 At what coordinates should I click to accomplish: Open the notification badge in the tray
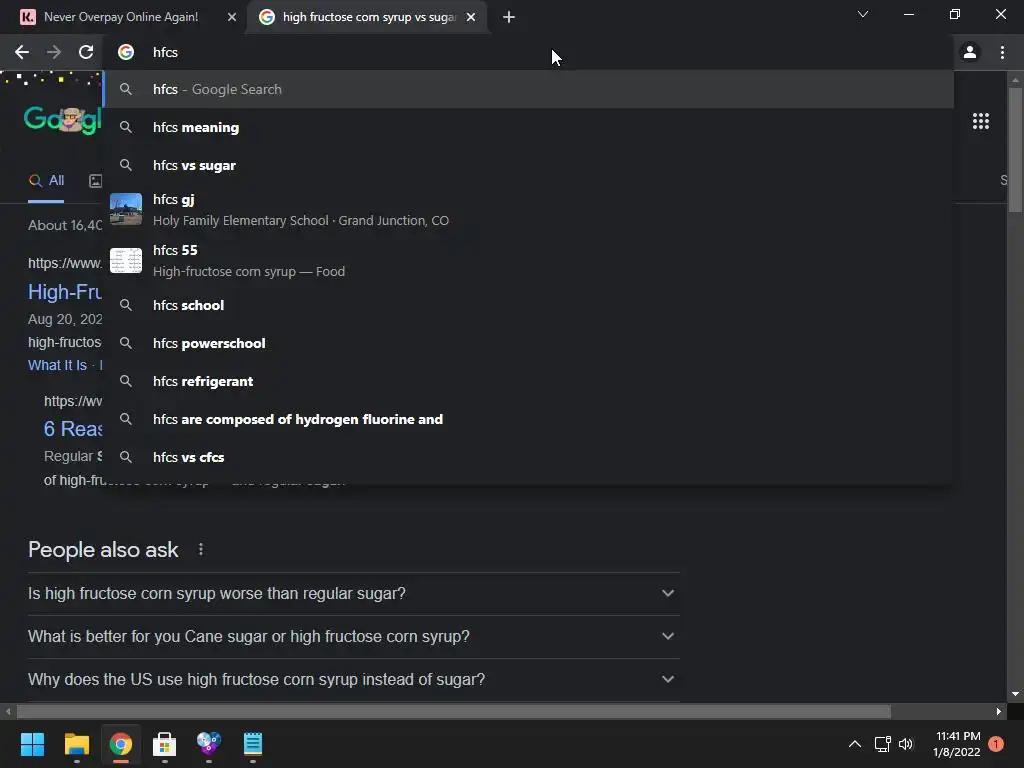pyautogui.click(x=996, y=744)
